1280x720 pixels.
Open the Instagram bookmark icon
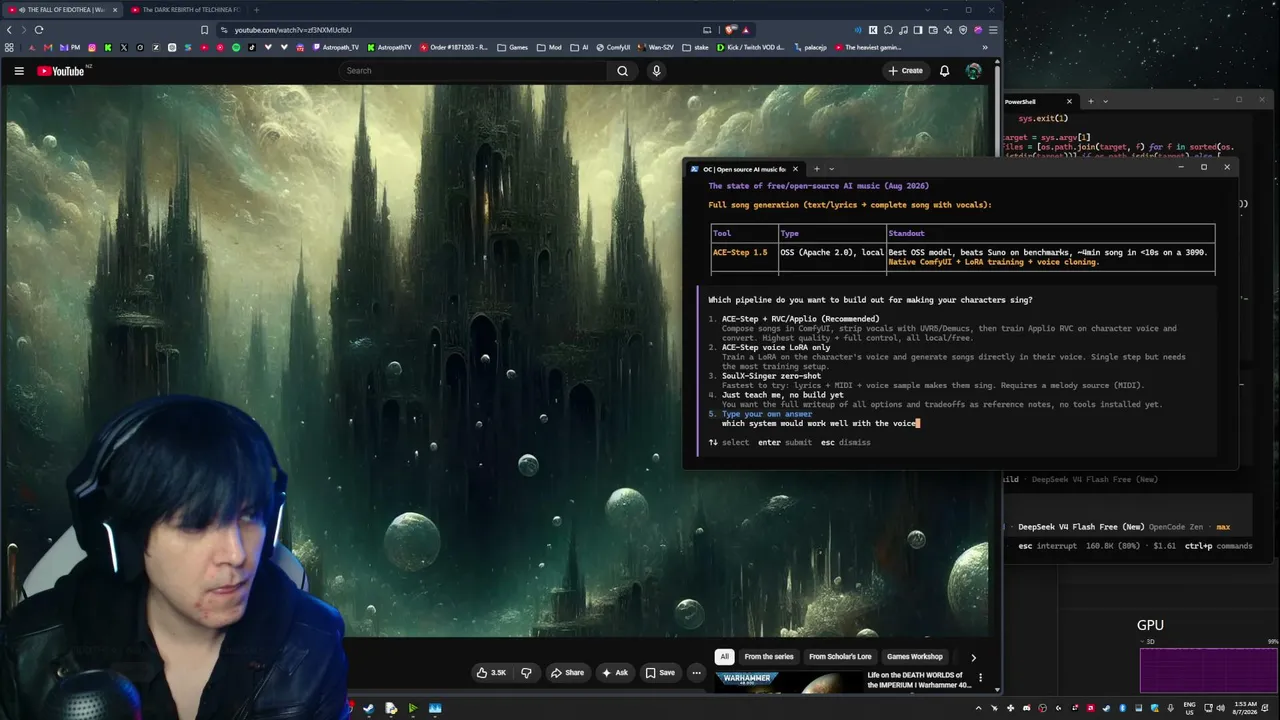click(93, 47)
